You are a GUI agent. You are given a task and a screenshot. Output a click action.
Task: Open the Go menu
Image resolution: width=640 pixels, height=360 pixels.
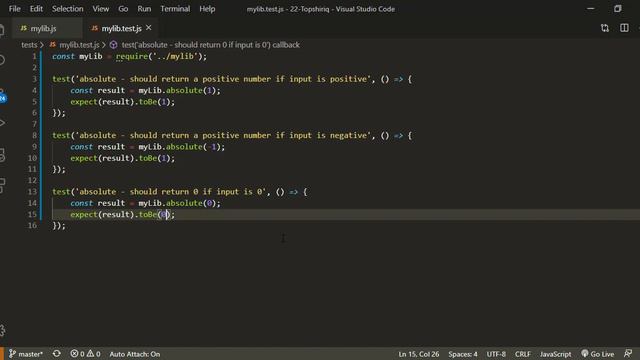(123, 9)
